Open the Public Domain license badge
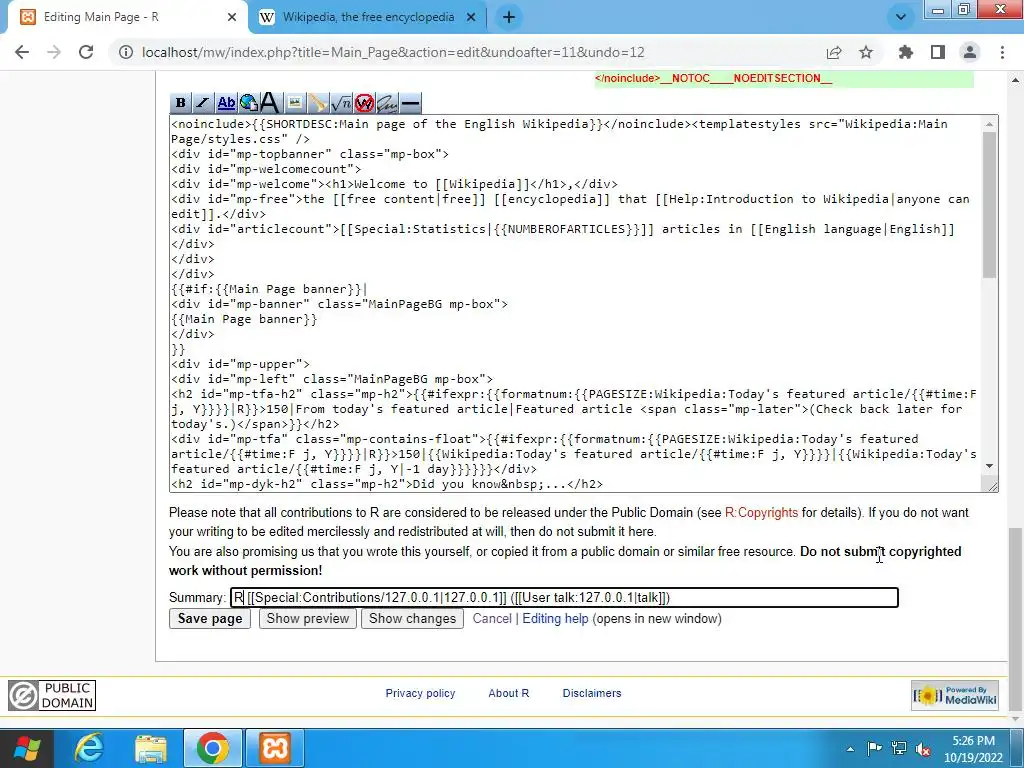This screenshot has width=1024, height=768. click(52, 696)
